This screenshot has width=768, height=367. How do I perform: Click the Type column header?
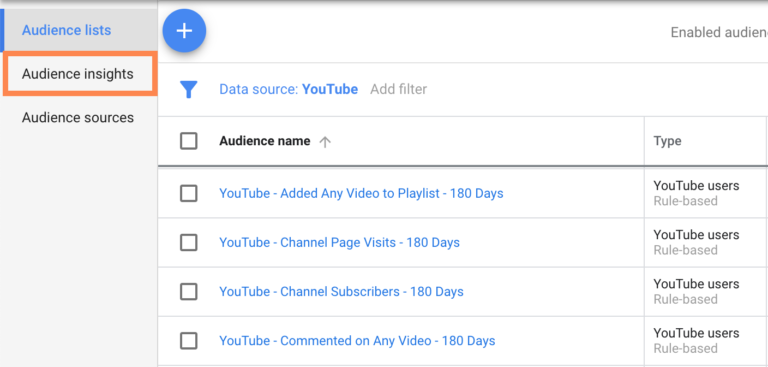click(x=667, y=141)
